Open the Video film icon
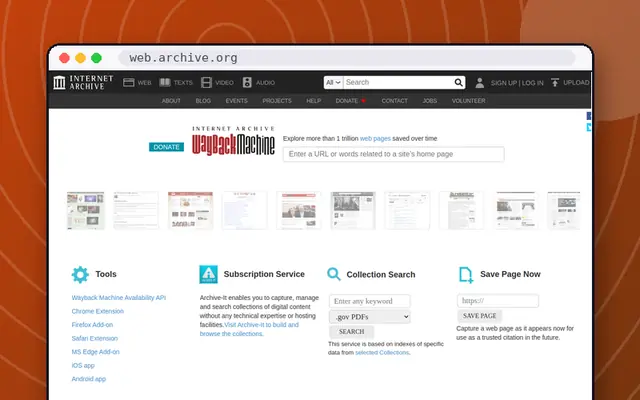640x400 pixels. [x=206, y=82]
